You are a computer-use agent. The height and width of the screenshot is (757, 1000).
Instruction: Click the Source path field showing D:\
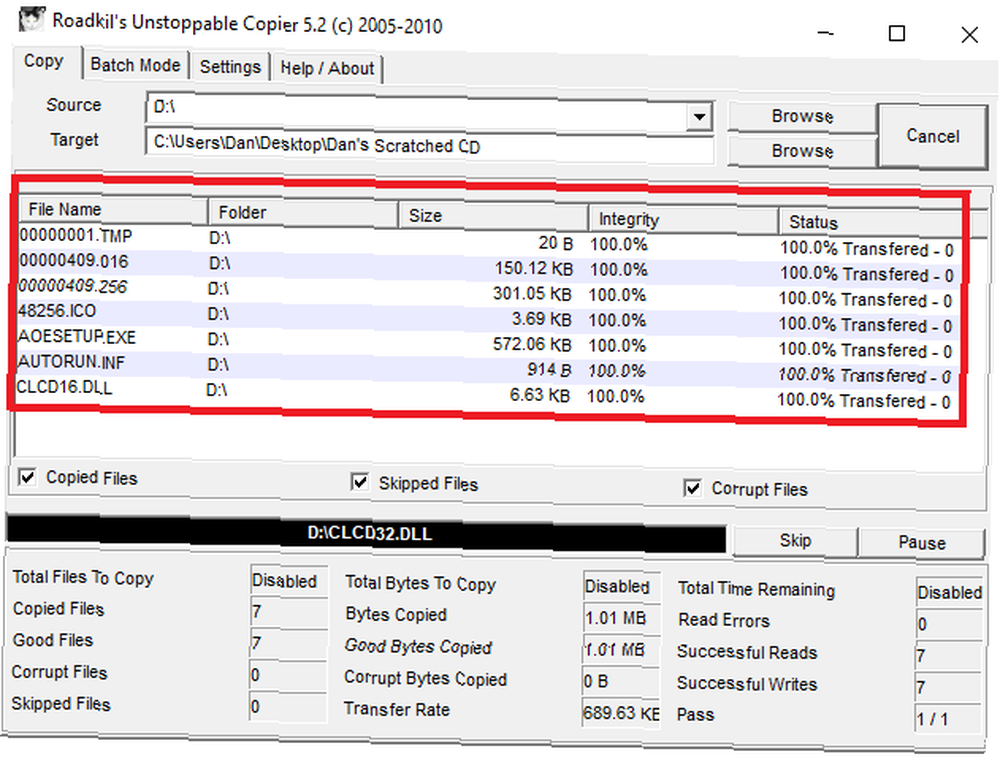coord(417,111)
